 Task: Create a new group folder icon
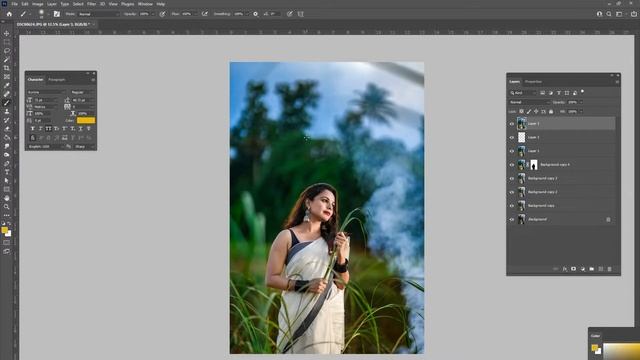591,269
